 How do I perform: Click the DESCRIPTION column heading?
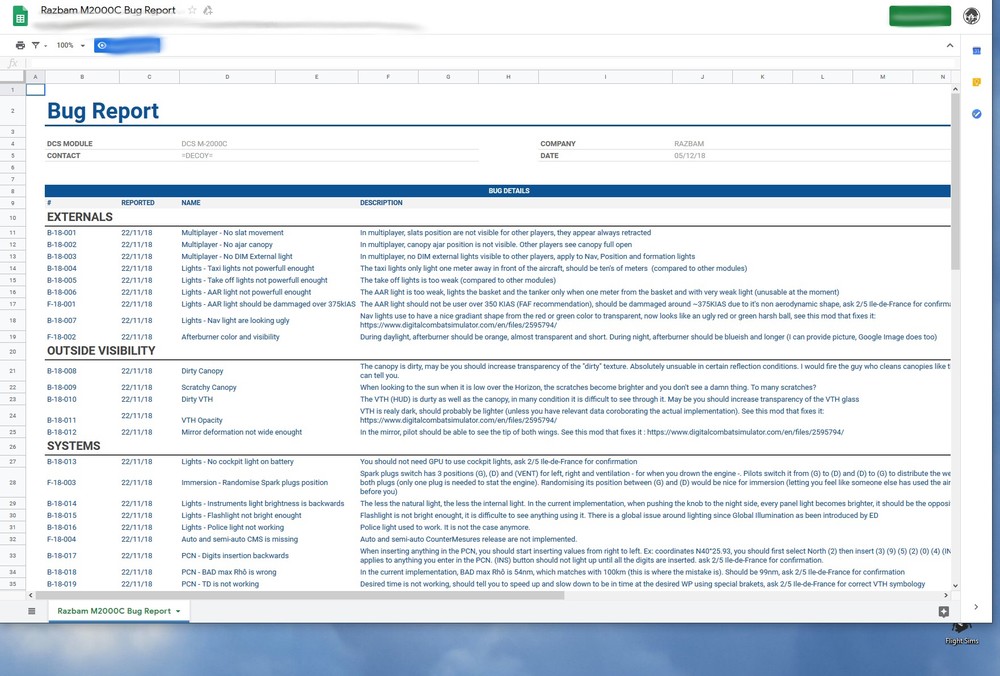[381, 203]
